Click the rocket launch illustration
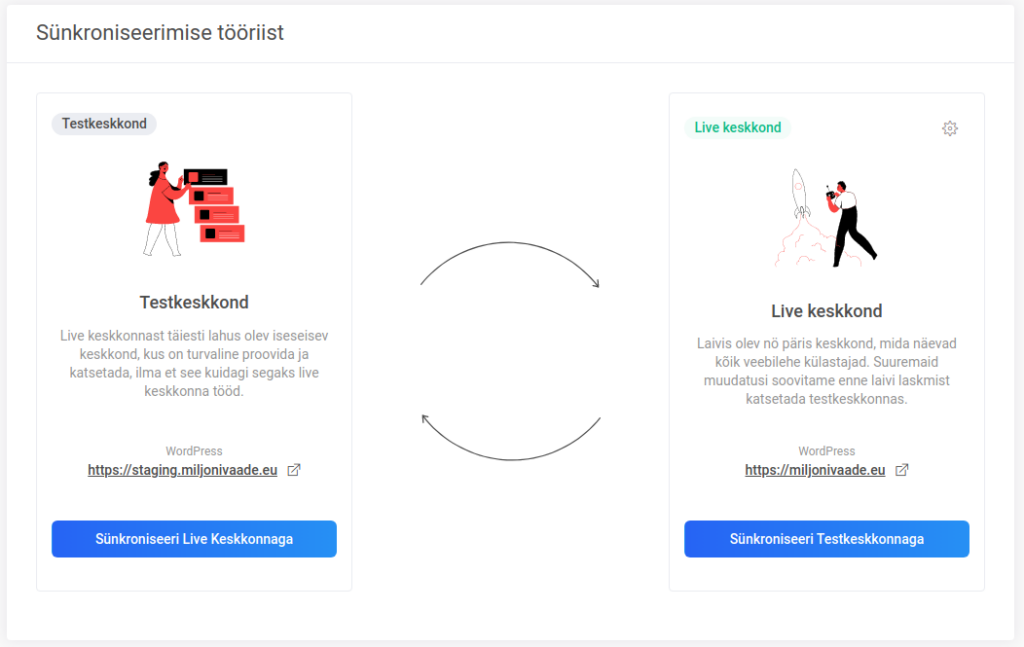Image resolution: width=1024 pixels, height=647 pixels. coord(826,218)
